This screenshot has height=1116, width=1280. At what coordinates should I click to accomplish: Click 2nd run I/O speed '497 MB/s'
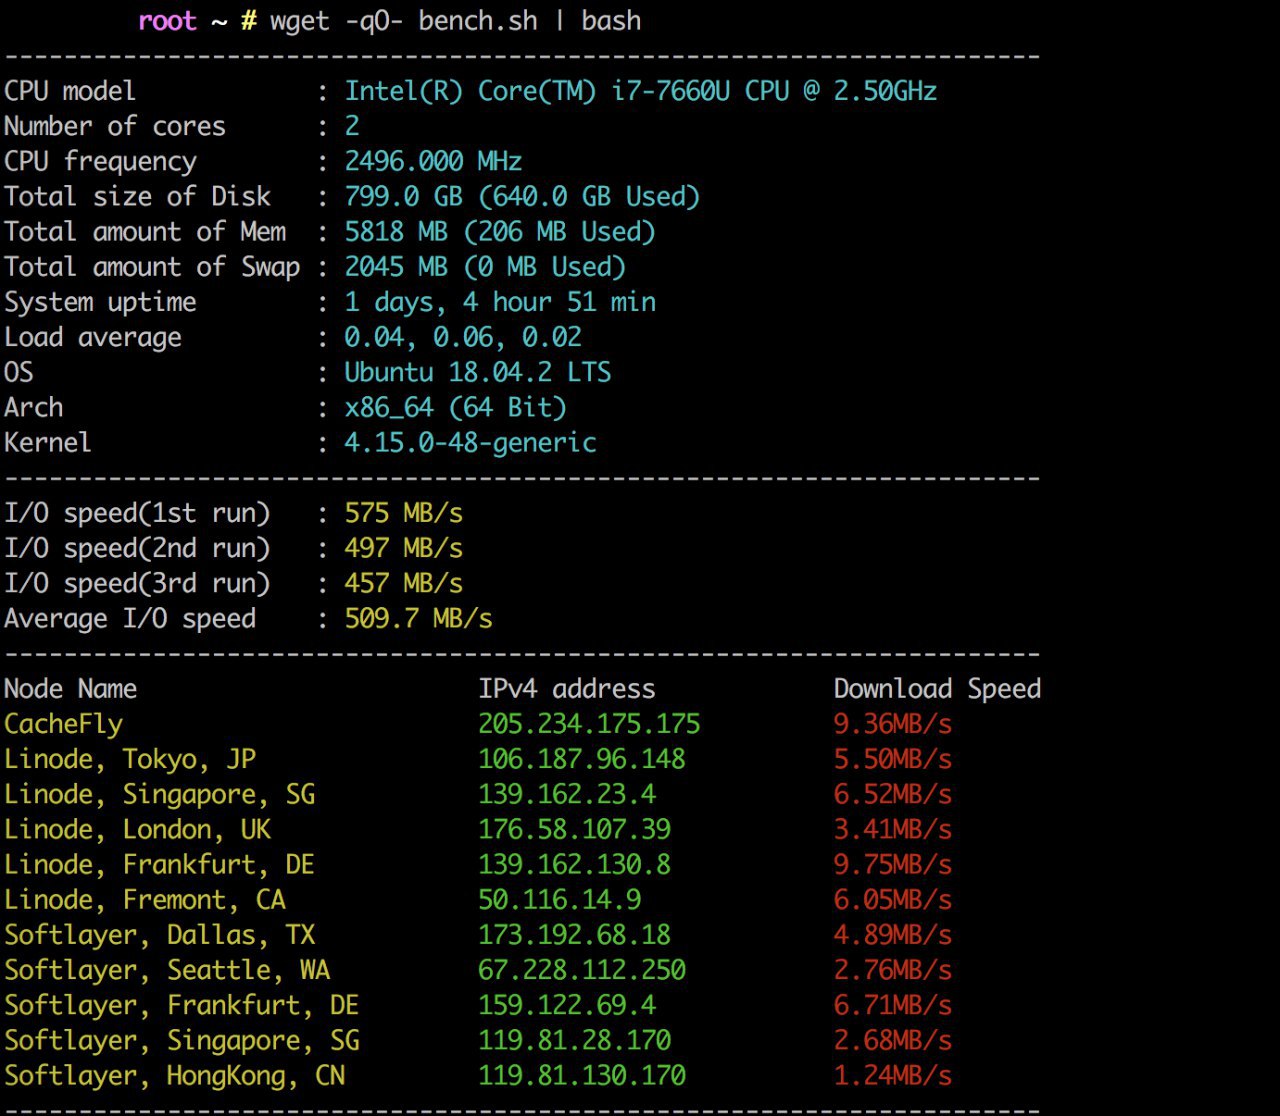(x=404, y=548)
